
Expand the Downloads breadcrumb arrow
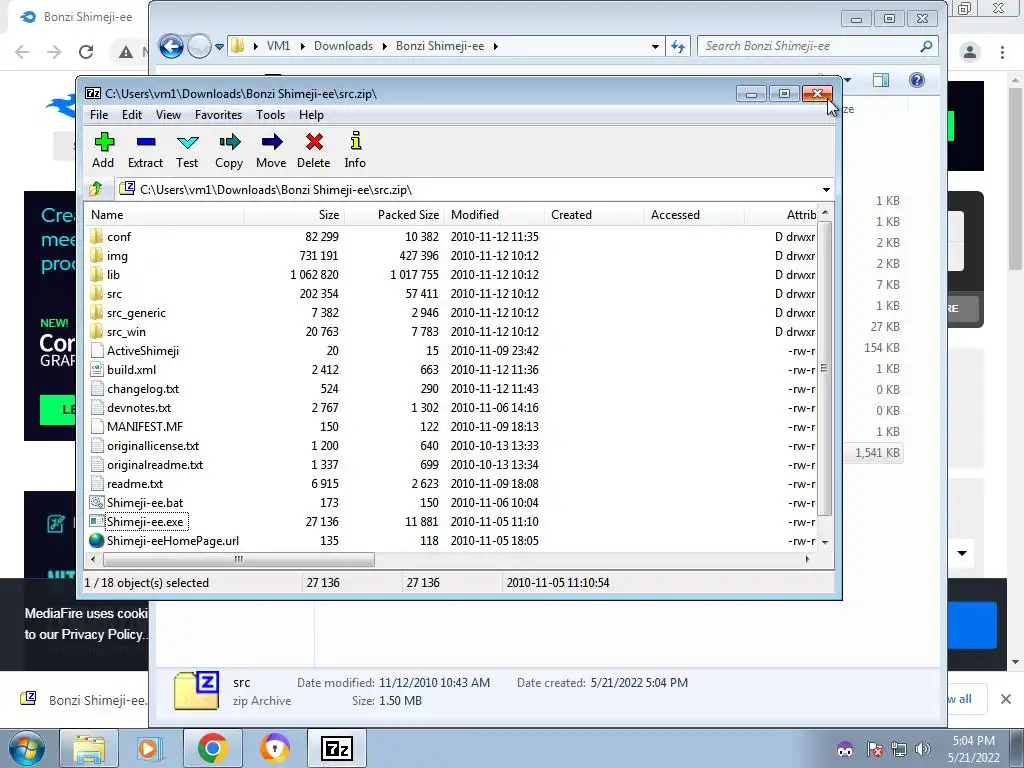click(385, 46)
